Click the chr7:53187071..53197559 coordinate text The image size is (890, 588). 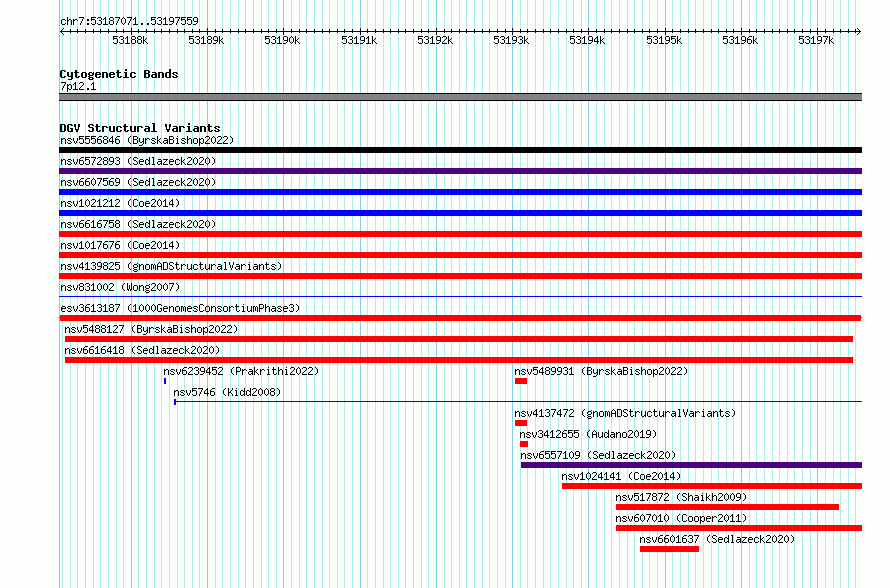coord(129,21)
